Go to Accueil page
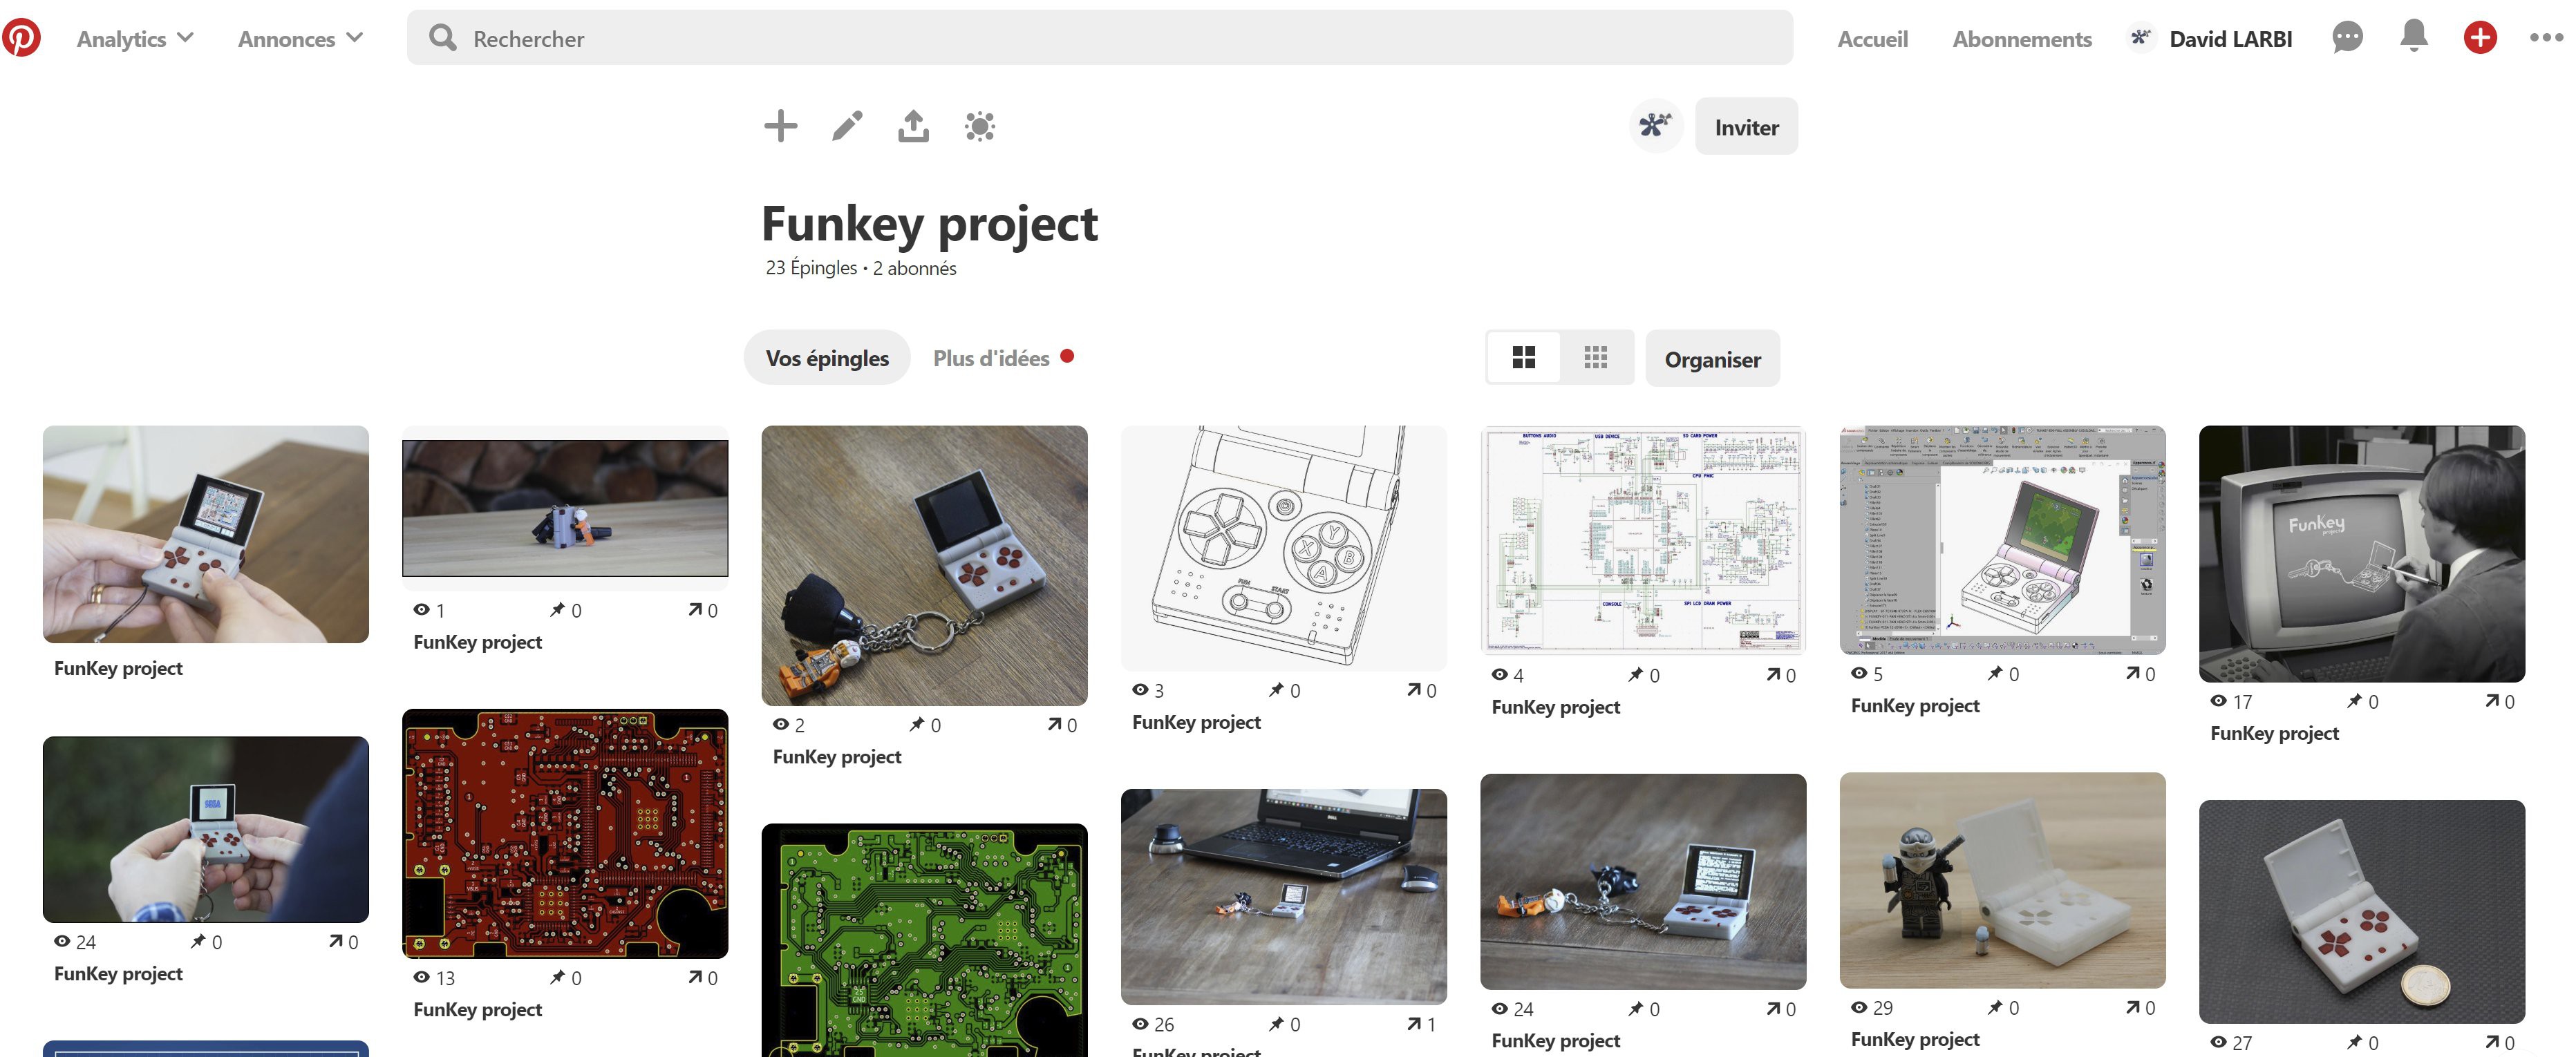The width and height of the screenshot is (2576, 1057). click(1872, 39)
